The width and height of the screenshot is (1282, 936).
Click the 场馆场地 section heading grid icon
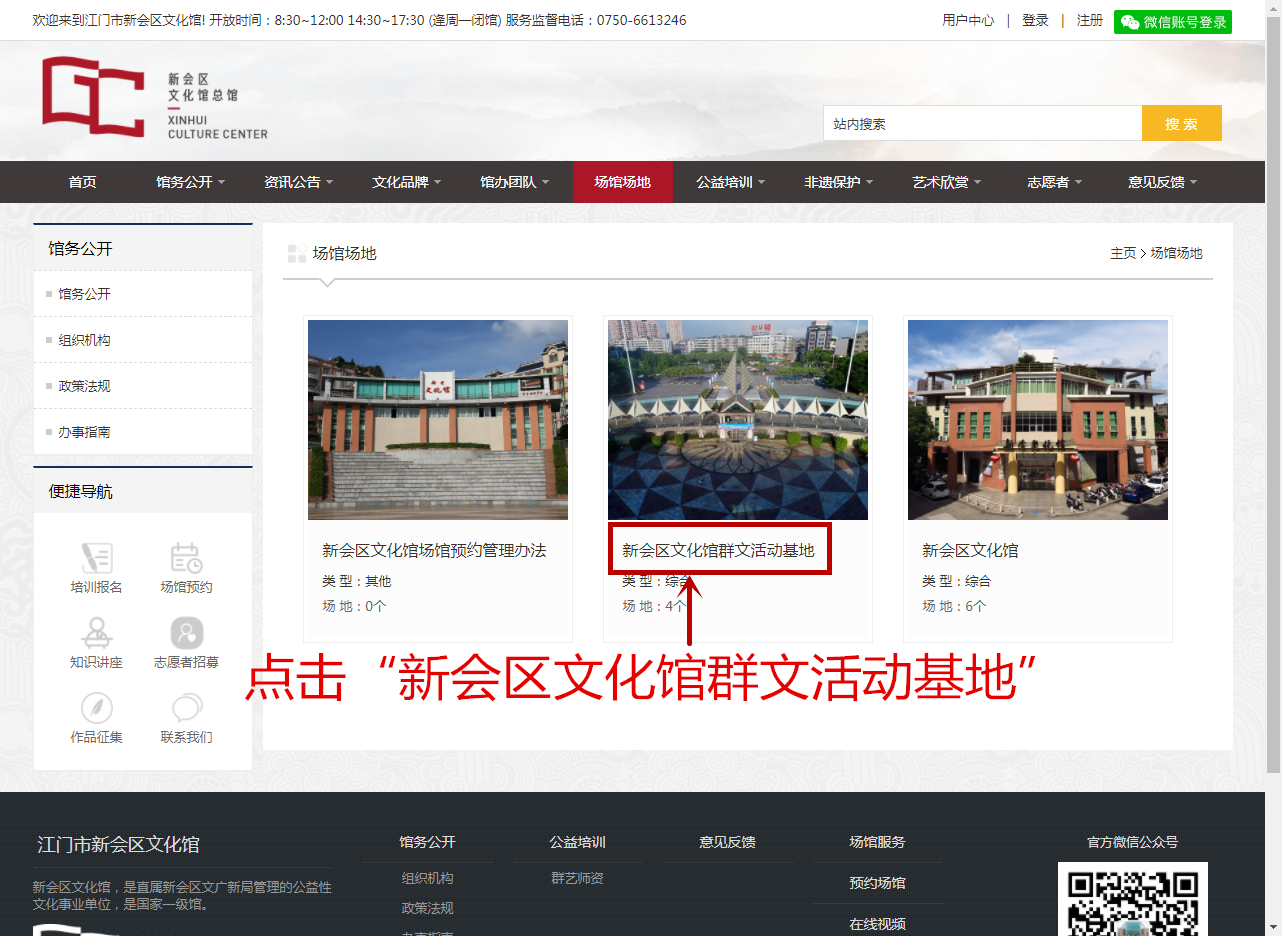[297, 253]
